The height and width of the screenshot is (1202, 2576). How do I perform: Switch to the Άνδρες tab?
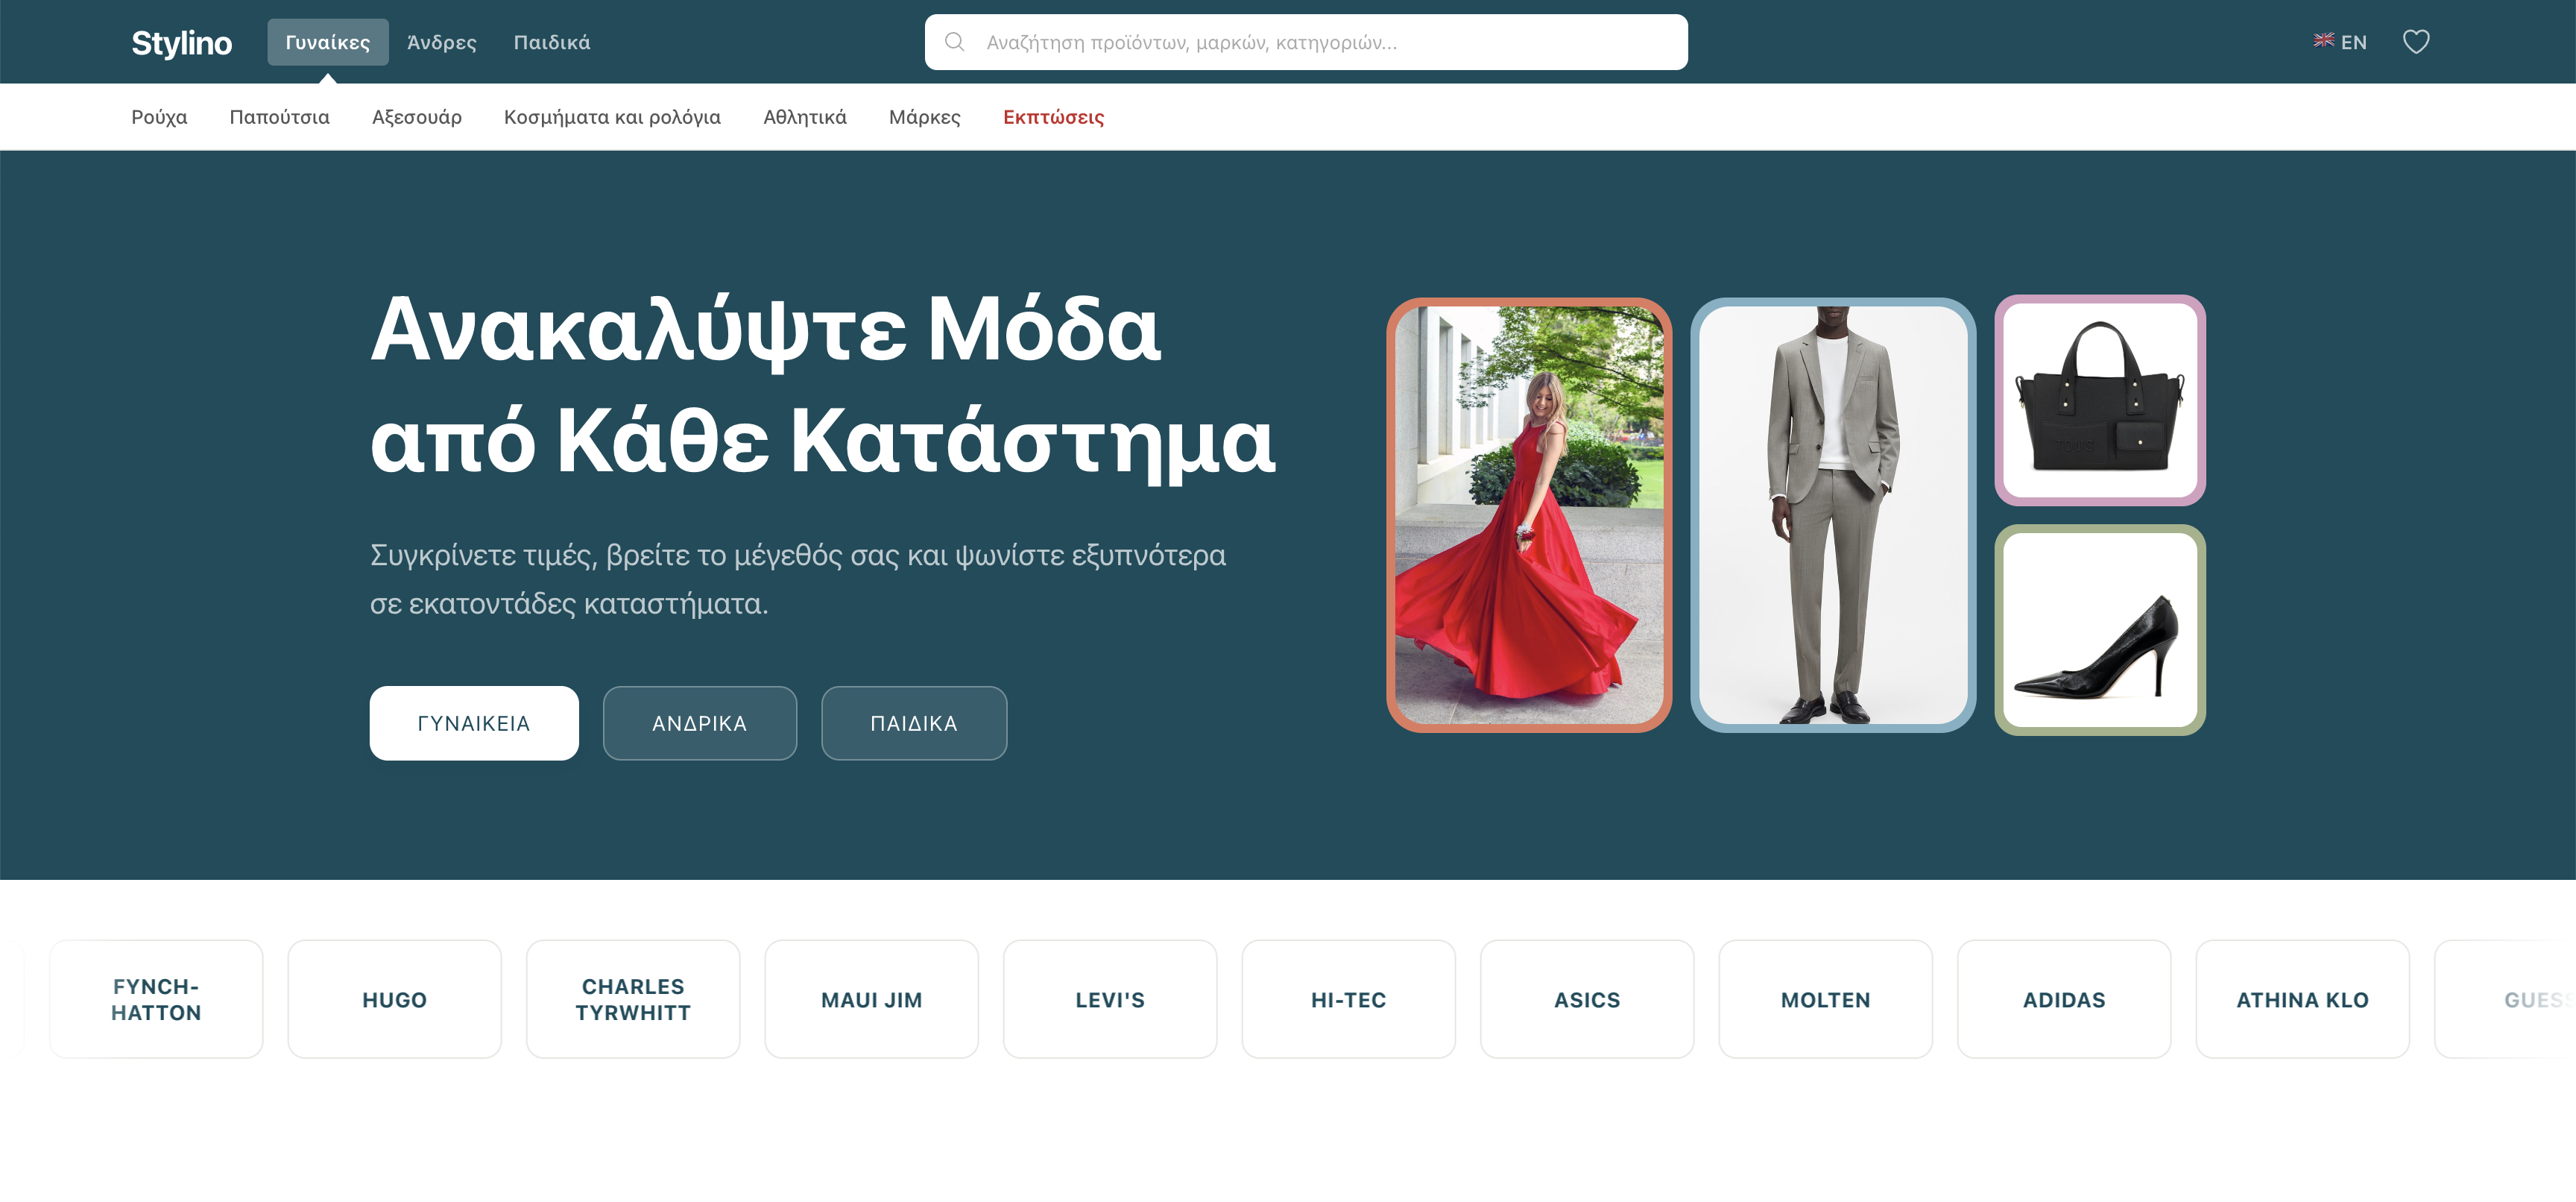click(440, 42)
